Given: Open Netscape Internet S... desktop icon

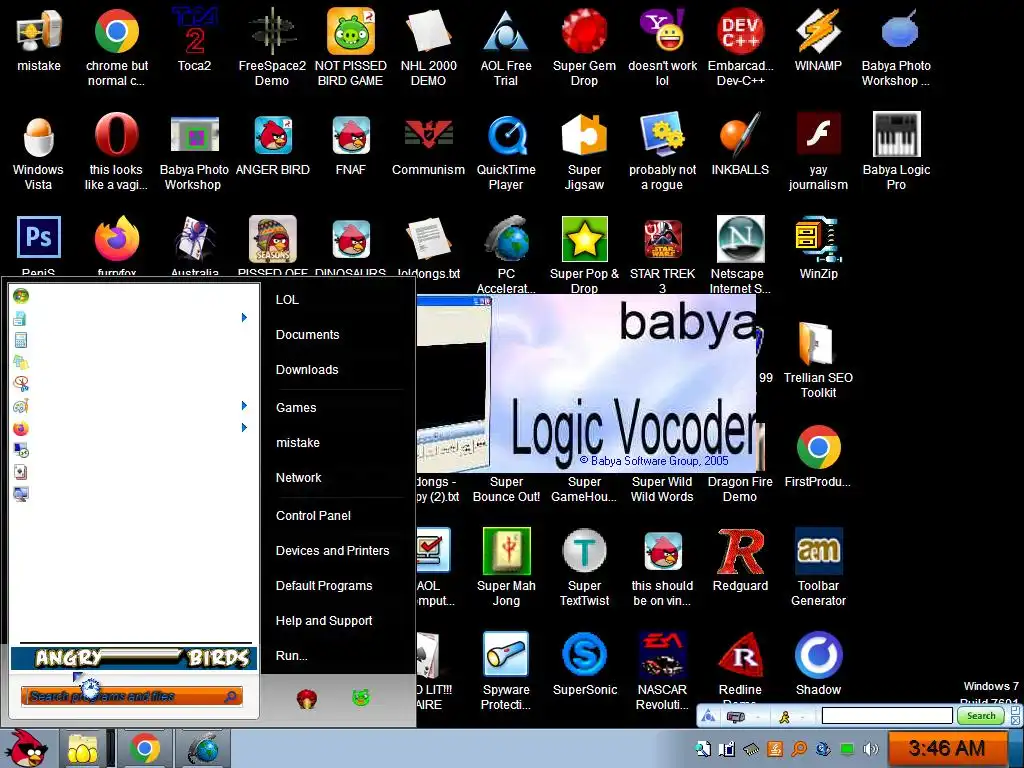Looking at the screenshot, I should tap(740, 239).
